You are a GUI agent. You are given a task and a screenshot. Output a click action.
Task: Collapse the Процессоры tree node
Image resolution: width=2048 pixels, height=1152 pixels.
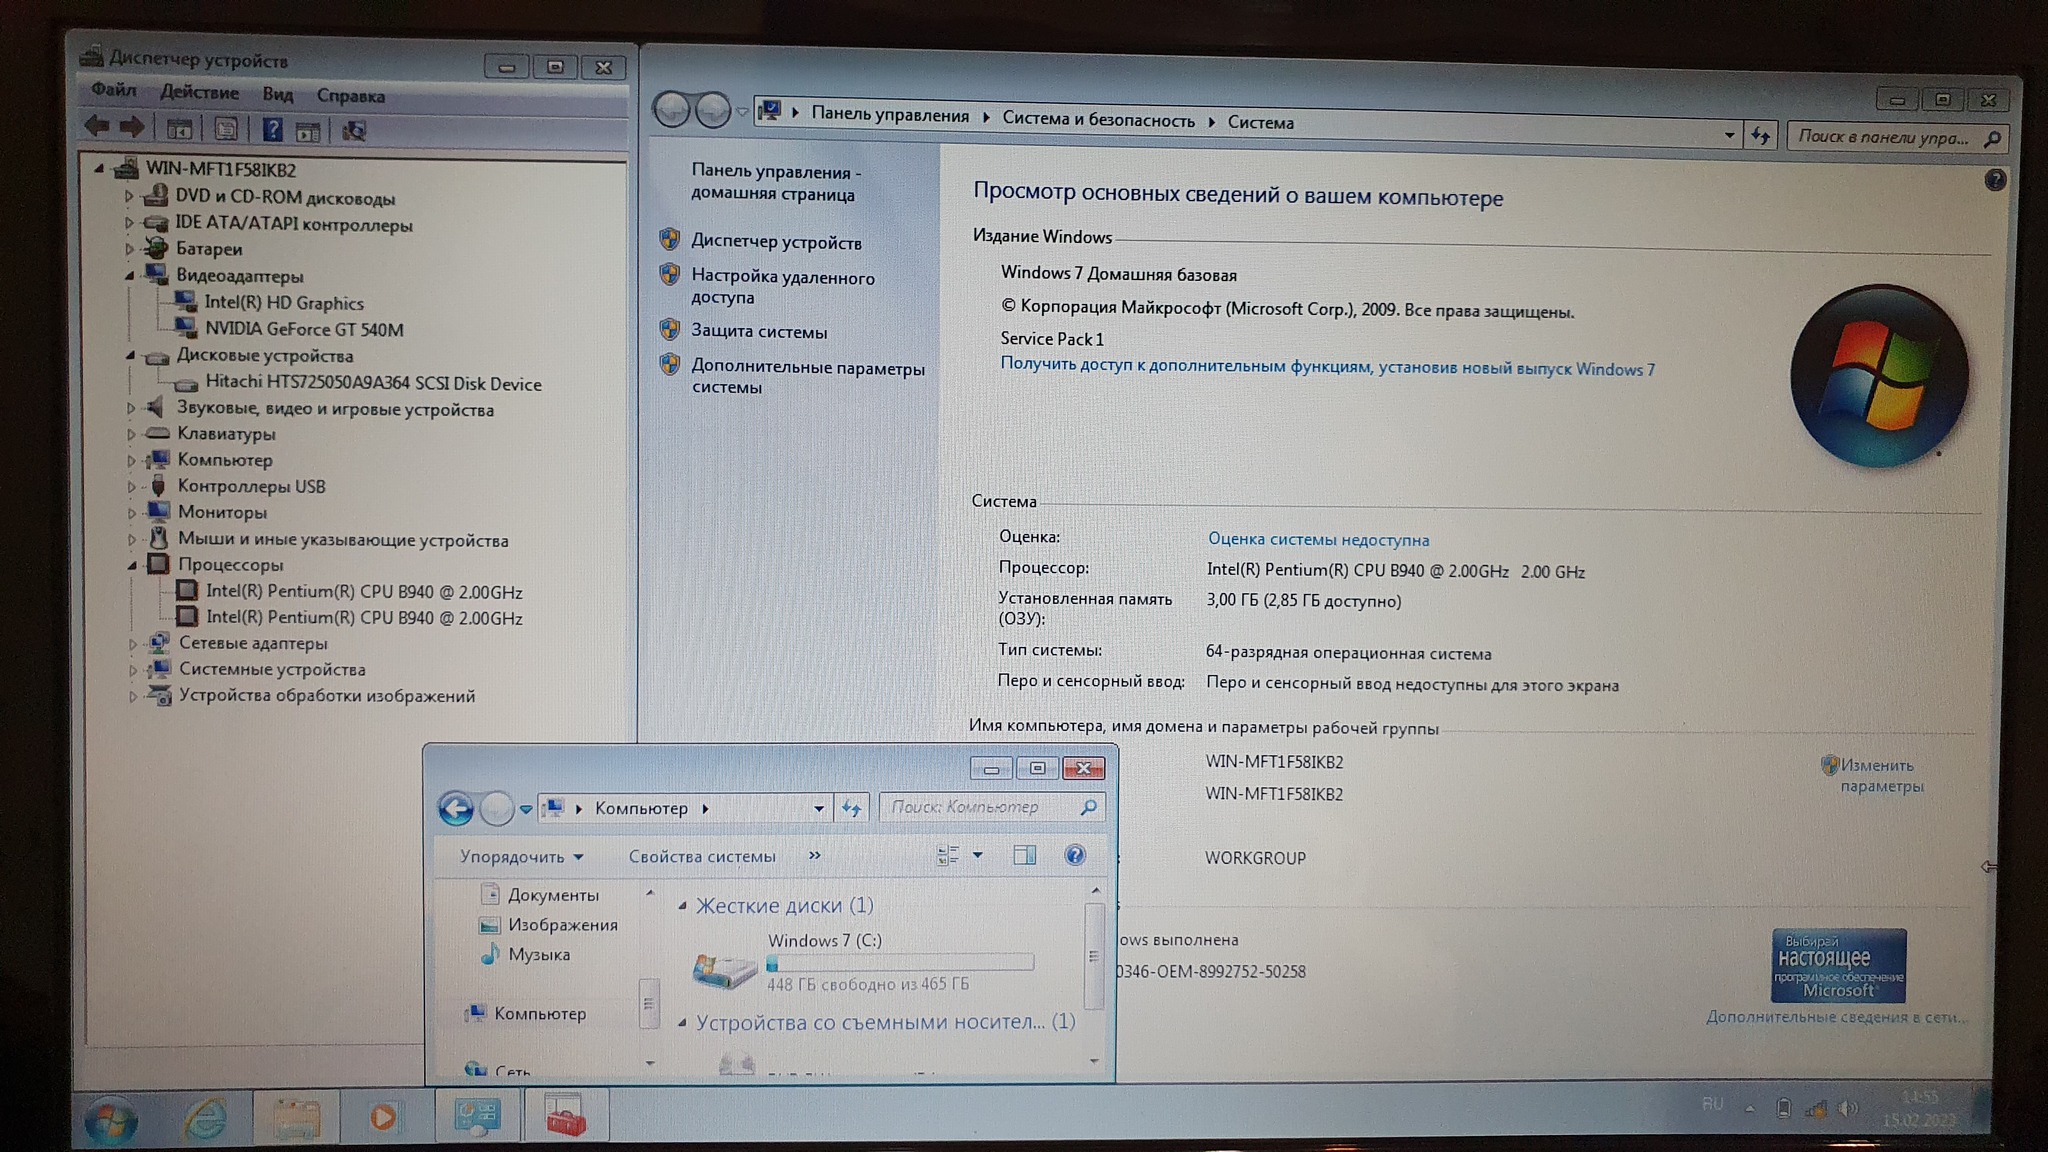click(131, 565)
